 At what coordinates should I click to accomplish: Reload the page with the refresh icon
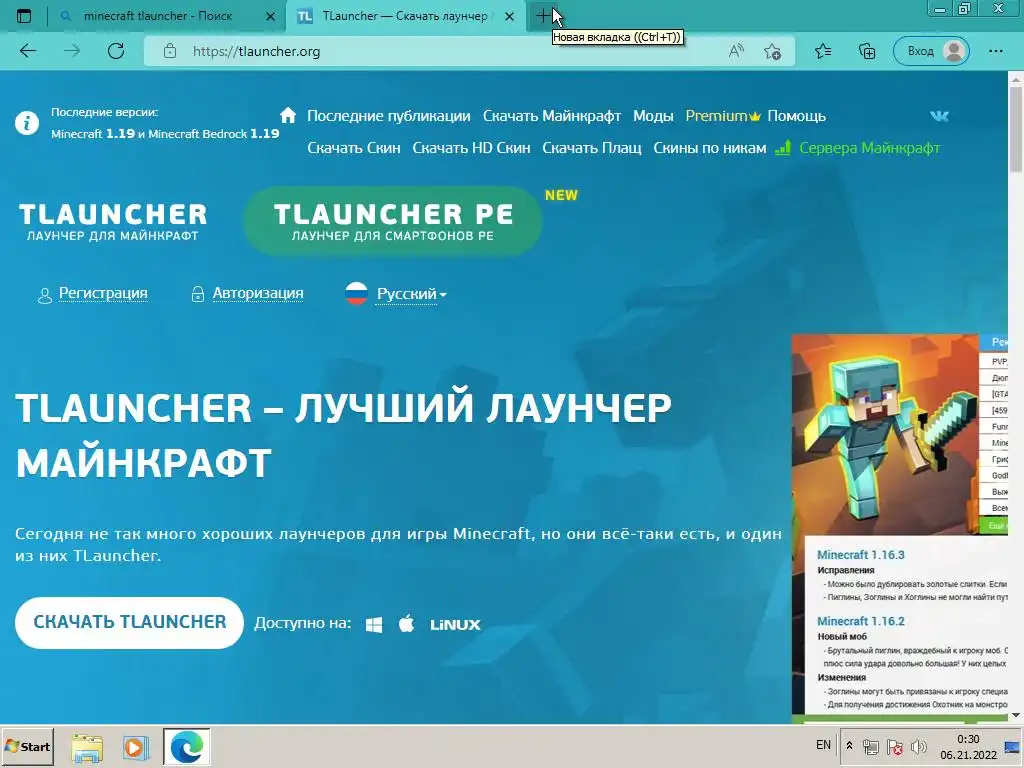pos(116,51)
